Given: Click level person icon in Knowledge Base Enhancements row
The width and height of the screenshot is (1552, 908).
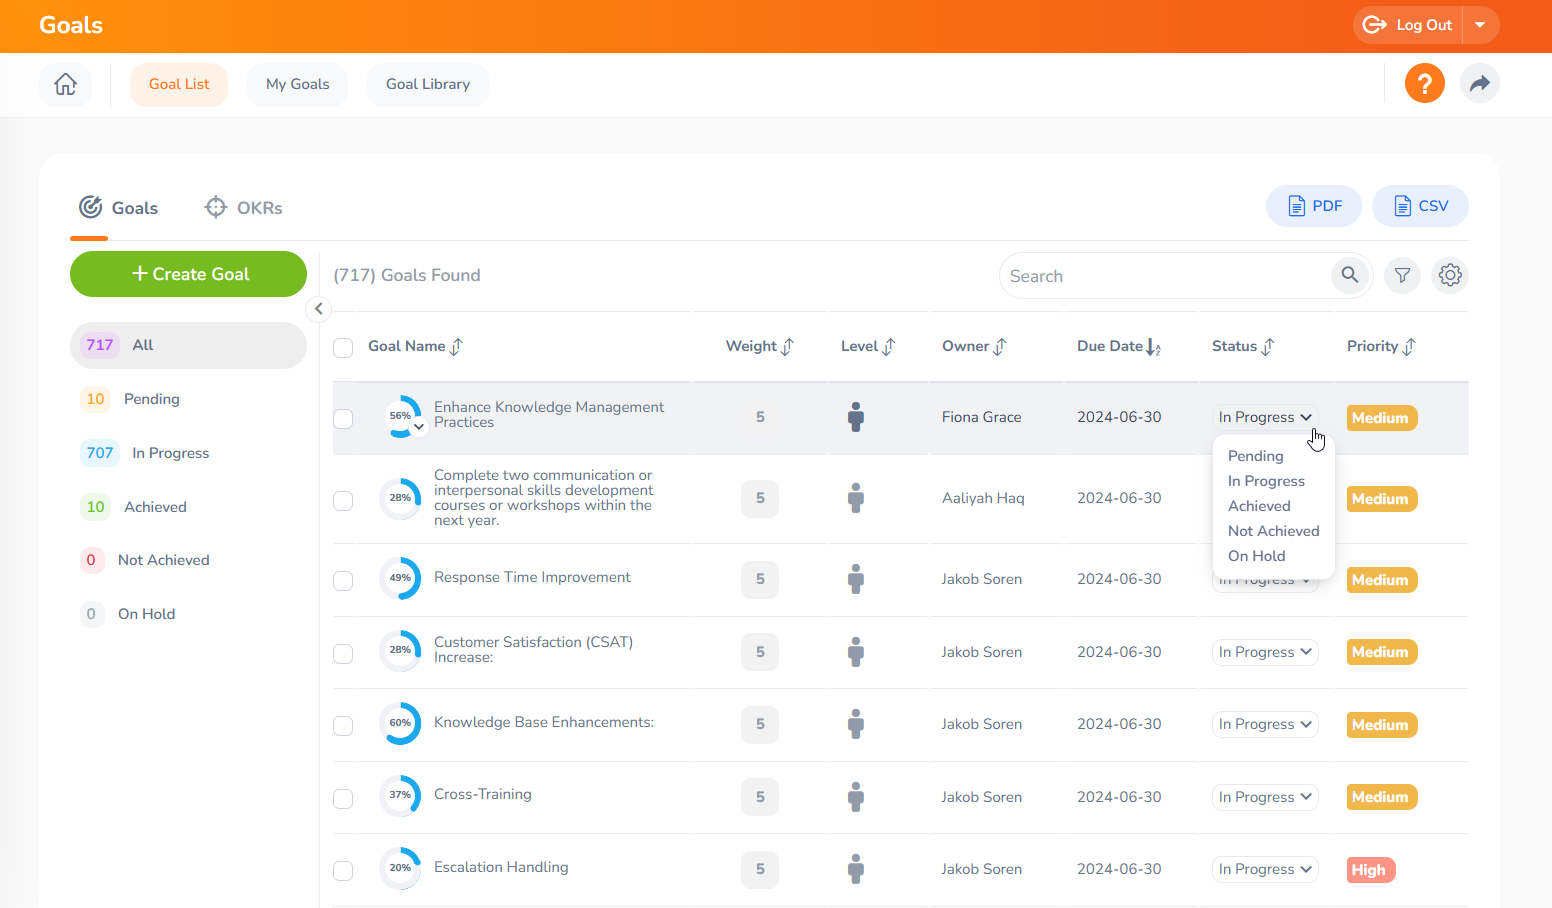Looking at the screenshot, I should click(855, 724).
